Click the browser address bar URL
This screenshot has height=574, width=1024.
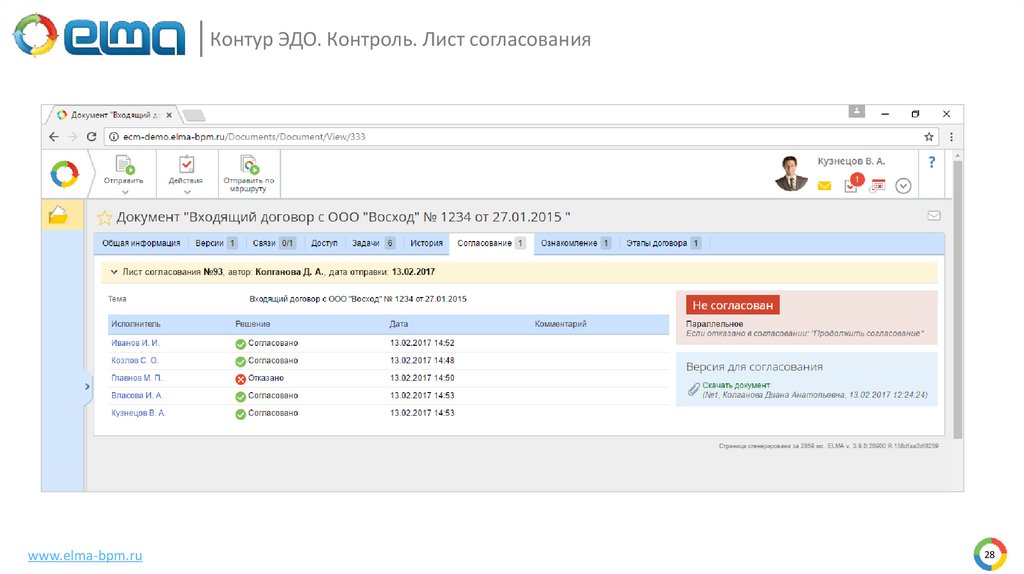tap(244, 136)
